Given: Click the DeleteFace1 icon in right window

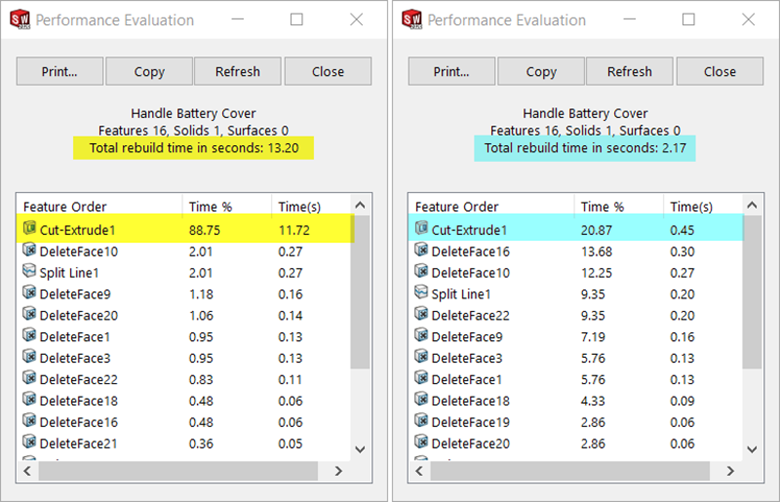Looking at the screenshot, I should pos(422,378).
